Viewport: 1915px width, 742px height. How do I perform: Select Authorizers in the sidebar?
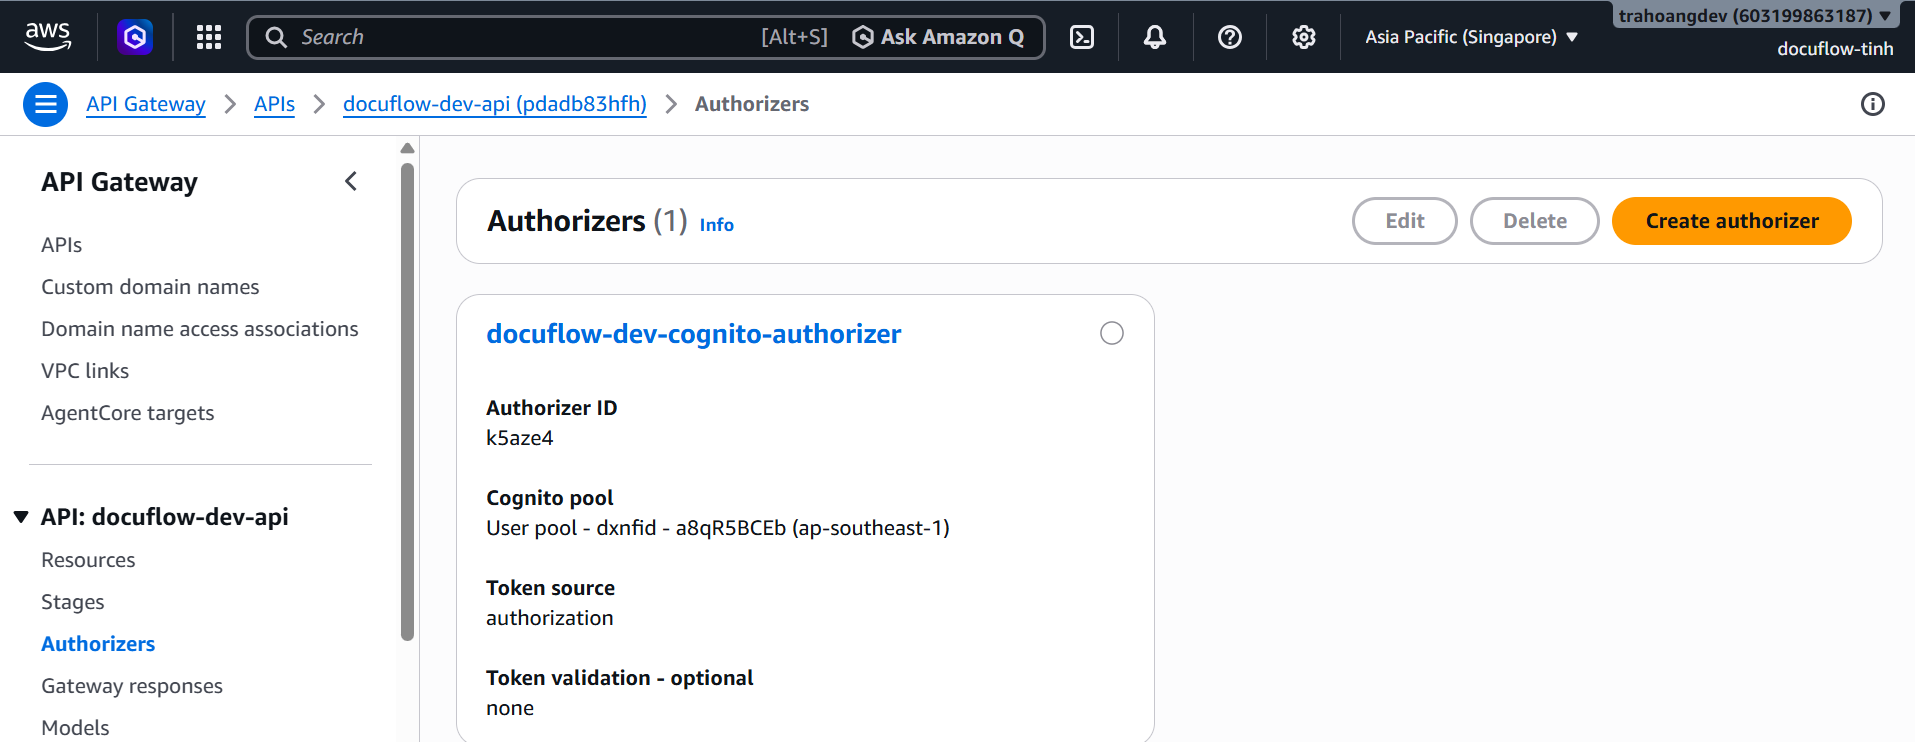pyautogui.click(x=98, y=644)
